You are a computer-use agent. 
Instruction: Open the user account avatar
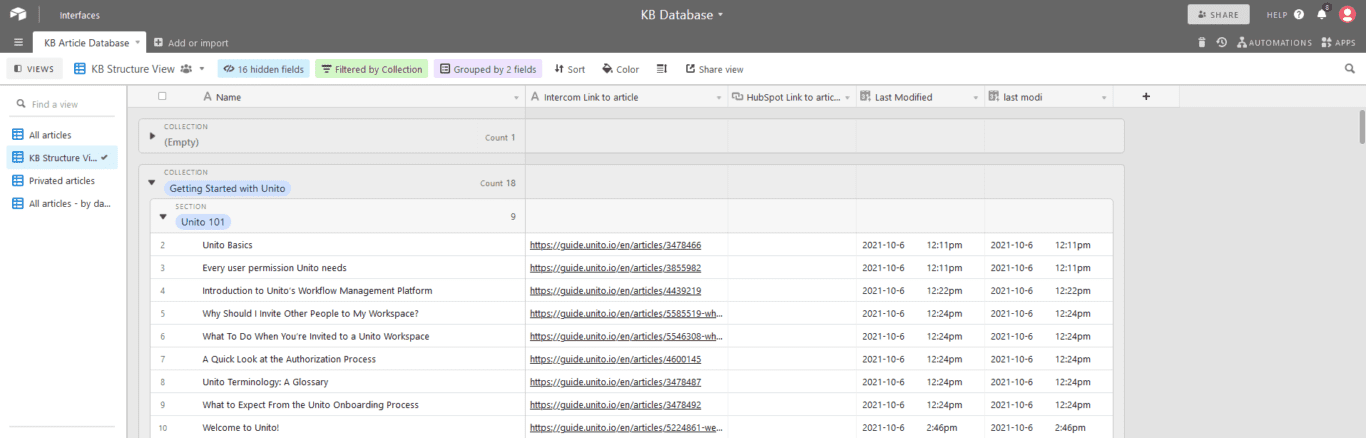pyautogui.click(x=1347, y=14)
